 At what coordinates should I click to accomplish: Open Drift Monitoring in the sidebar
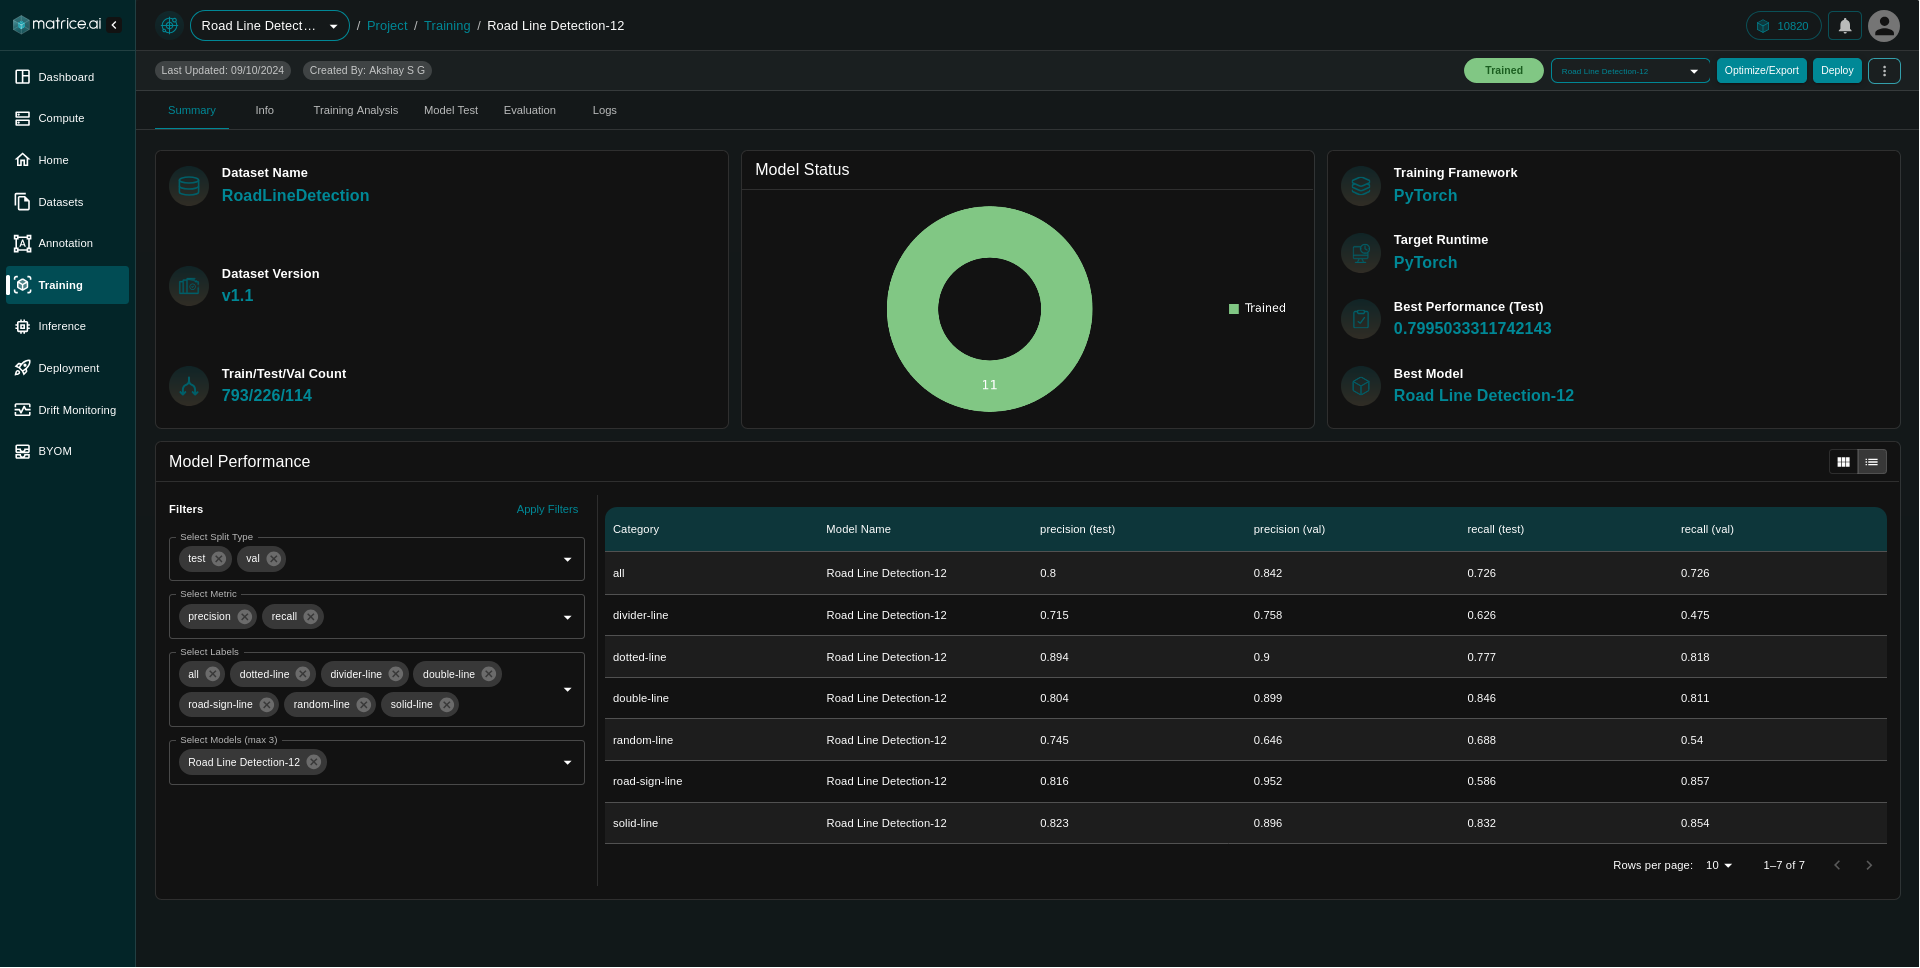point(67,410)
